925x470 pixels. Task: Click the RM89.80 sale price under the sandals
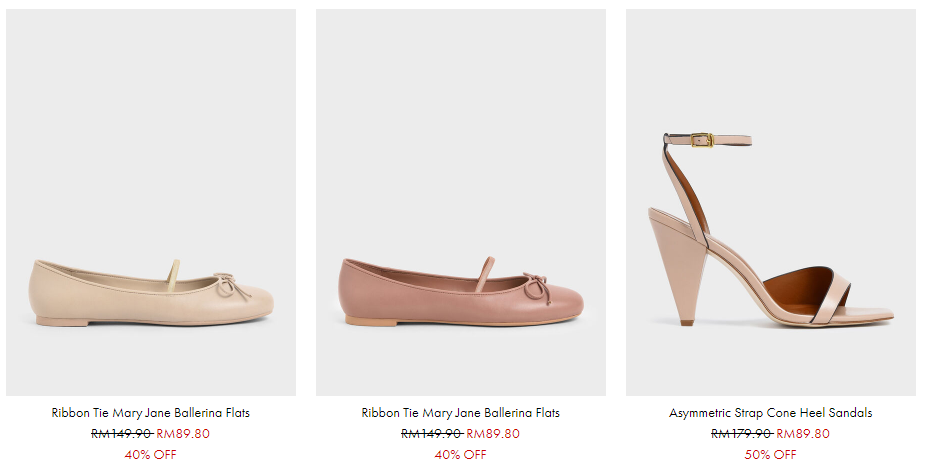click(x=803, y=434)
